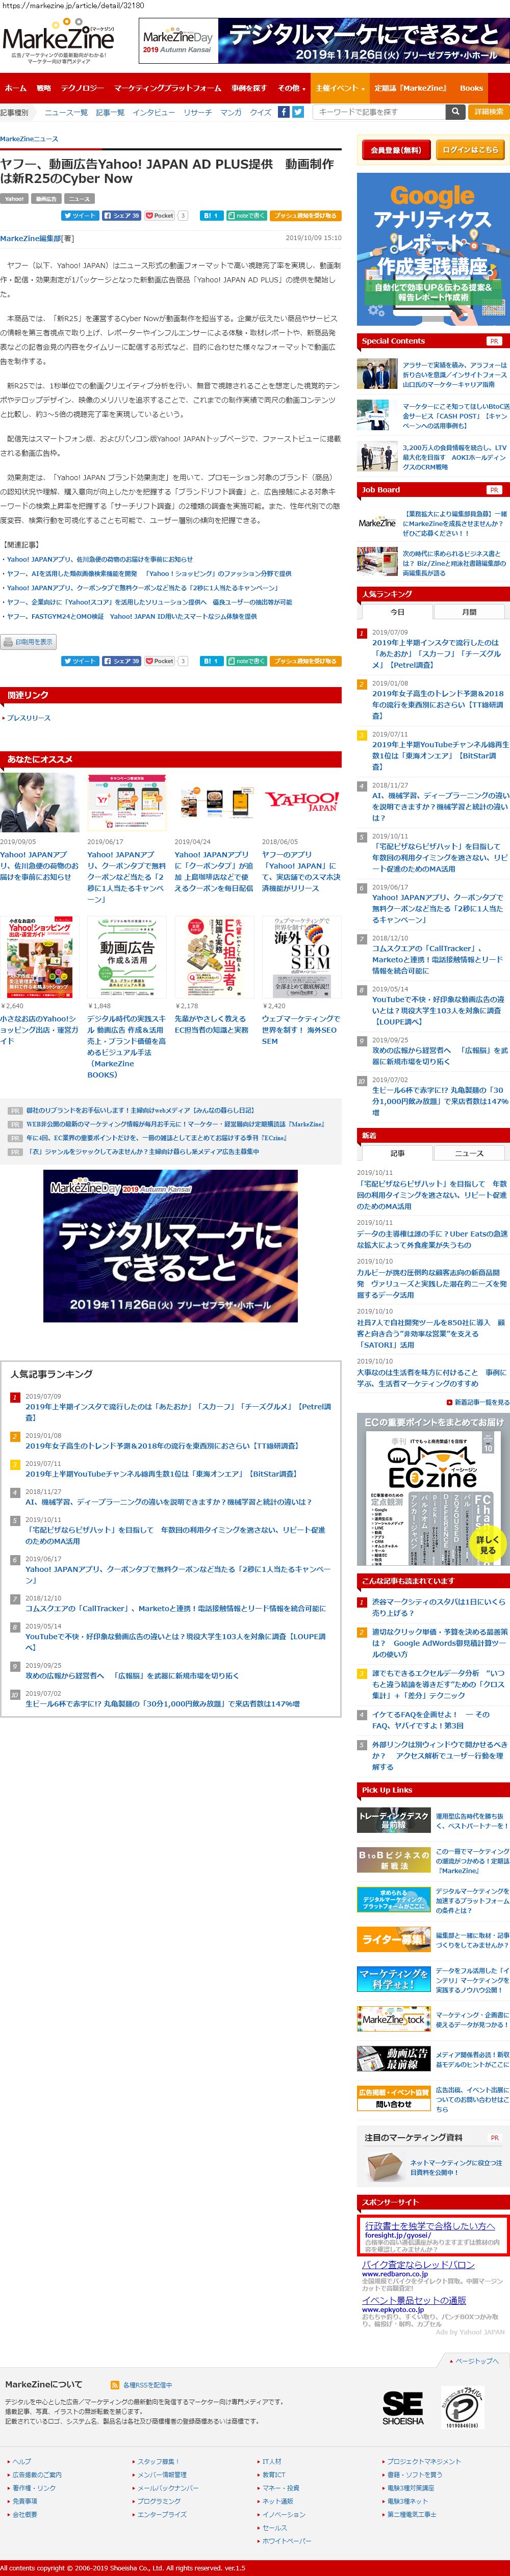Click the 詳細検索 button
Screen dimensions: 510x2576
[x=489, y=112]
